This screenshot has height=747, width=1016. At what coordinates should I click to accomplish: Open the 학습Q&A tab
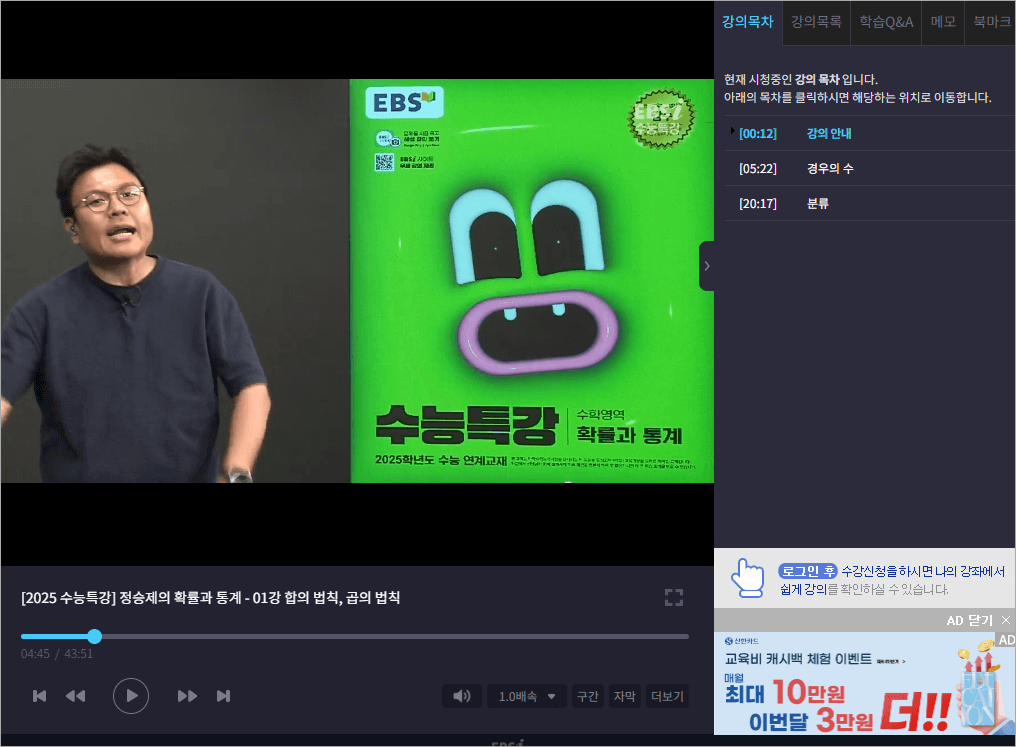886,22
